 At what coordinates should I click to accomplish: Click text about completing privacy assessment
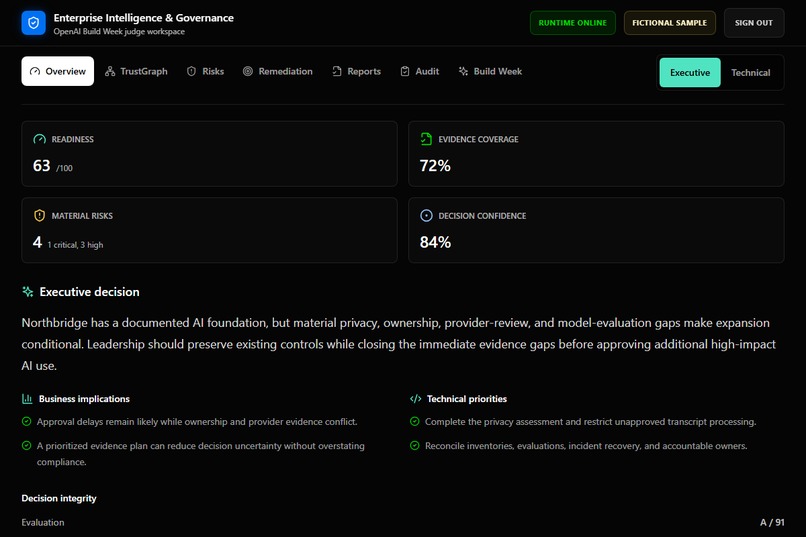pyautogui.click(x=590, y=422)
